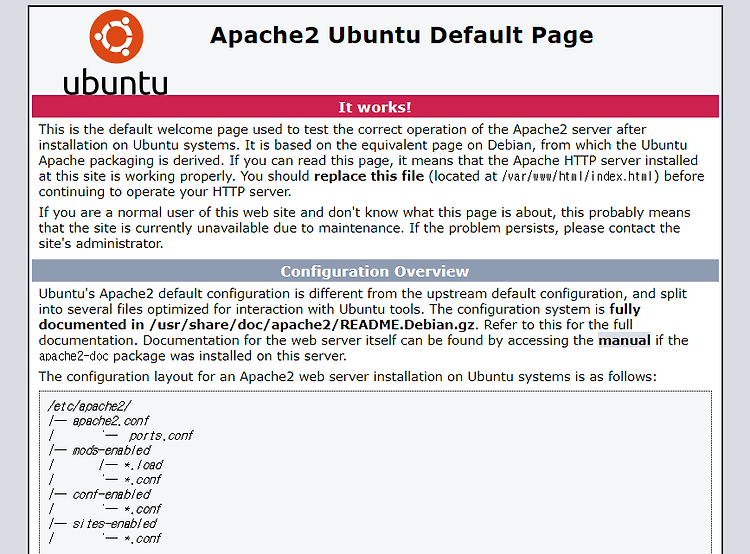750x554 pixels.
Task: Click the /var/www/html/index.html path text
Action: [577, 177]
